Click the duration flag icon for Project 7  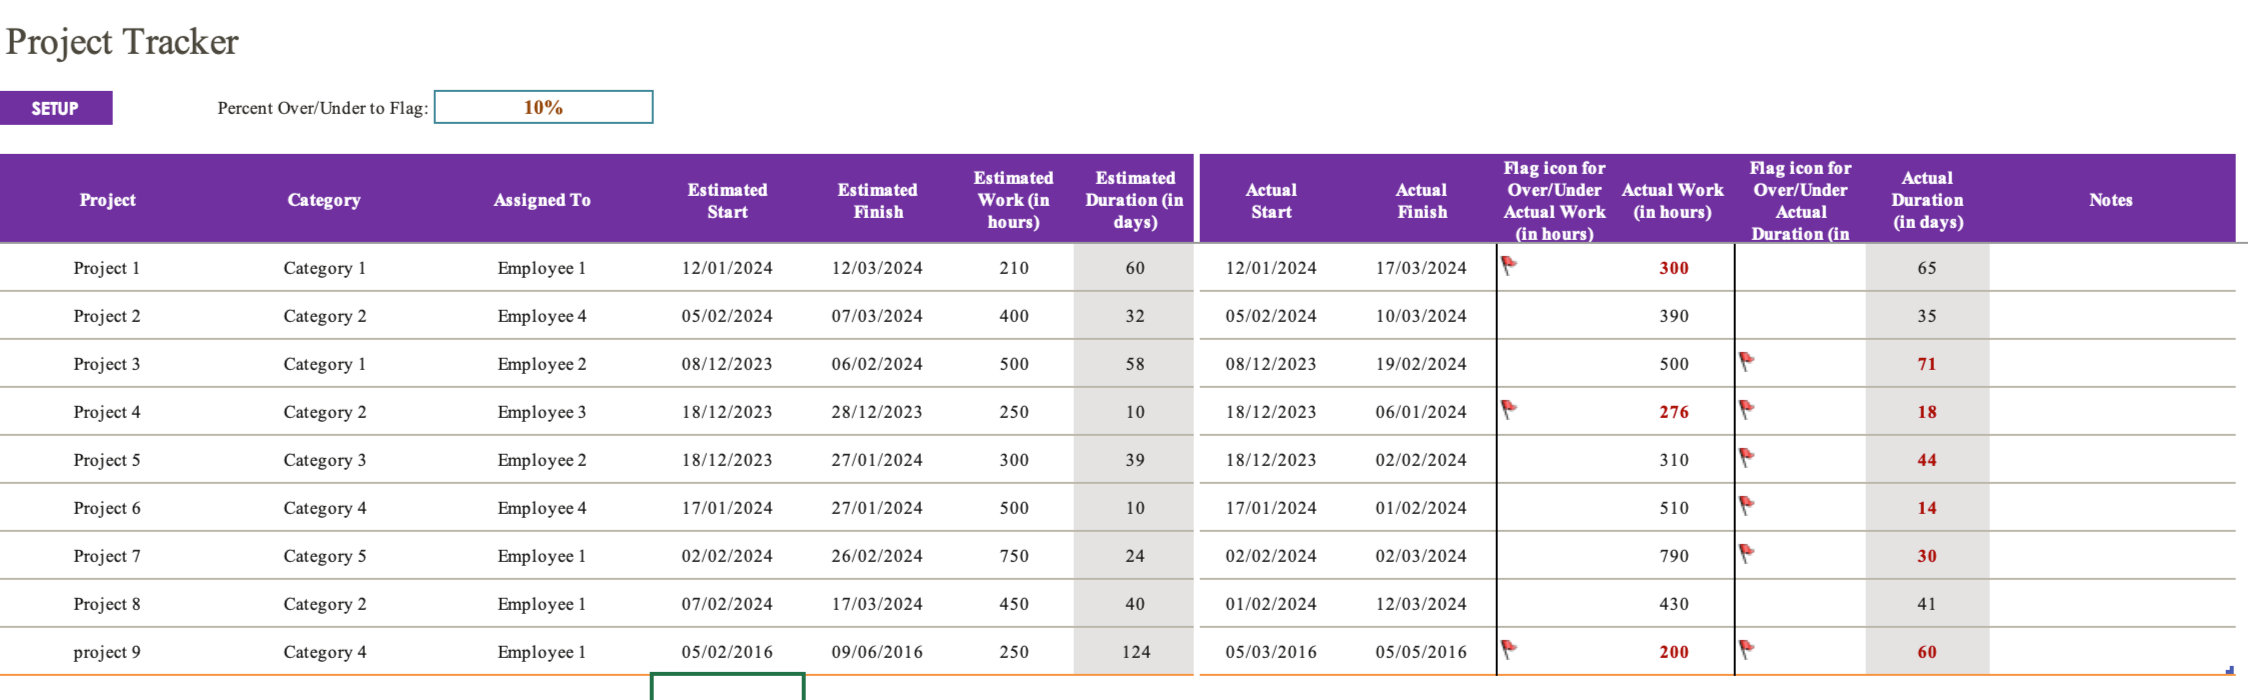coord(1746,553)
